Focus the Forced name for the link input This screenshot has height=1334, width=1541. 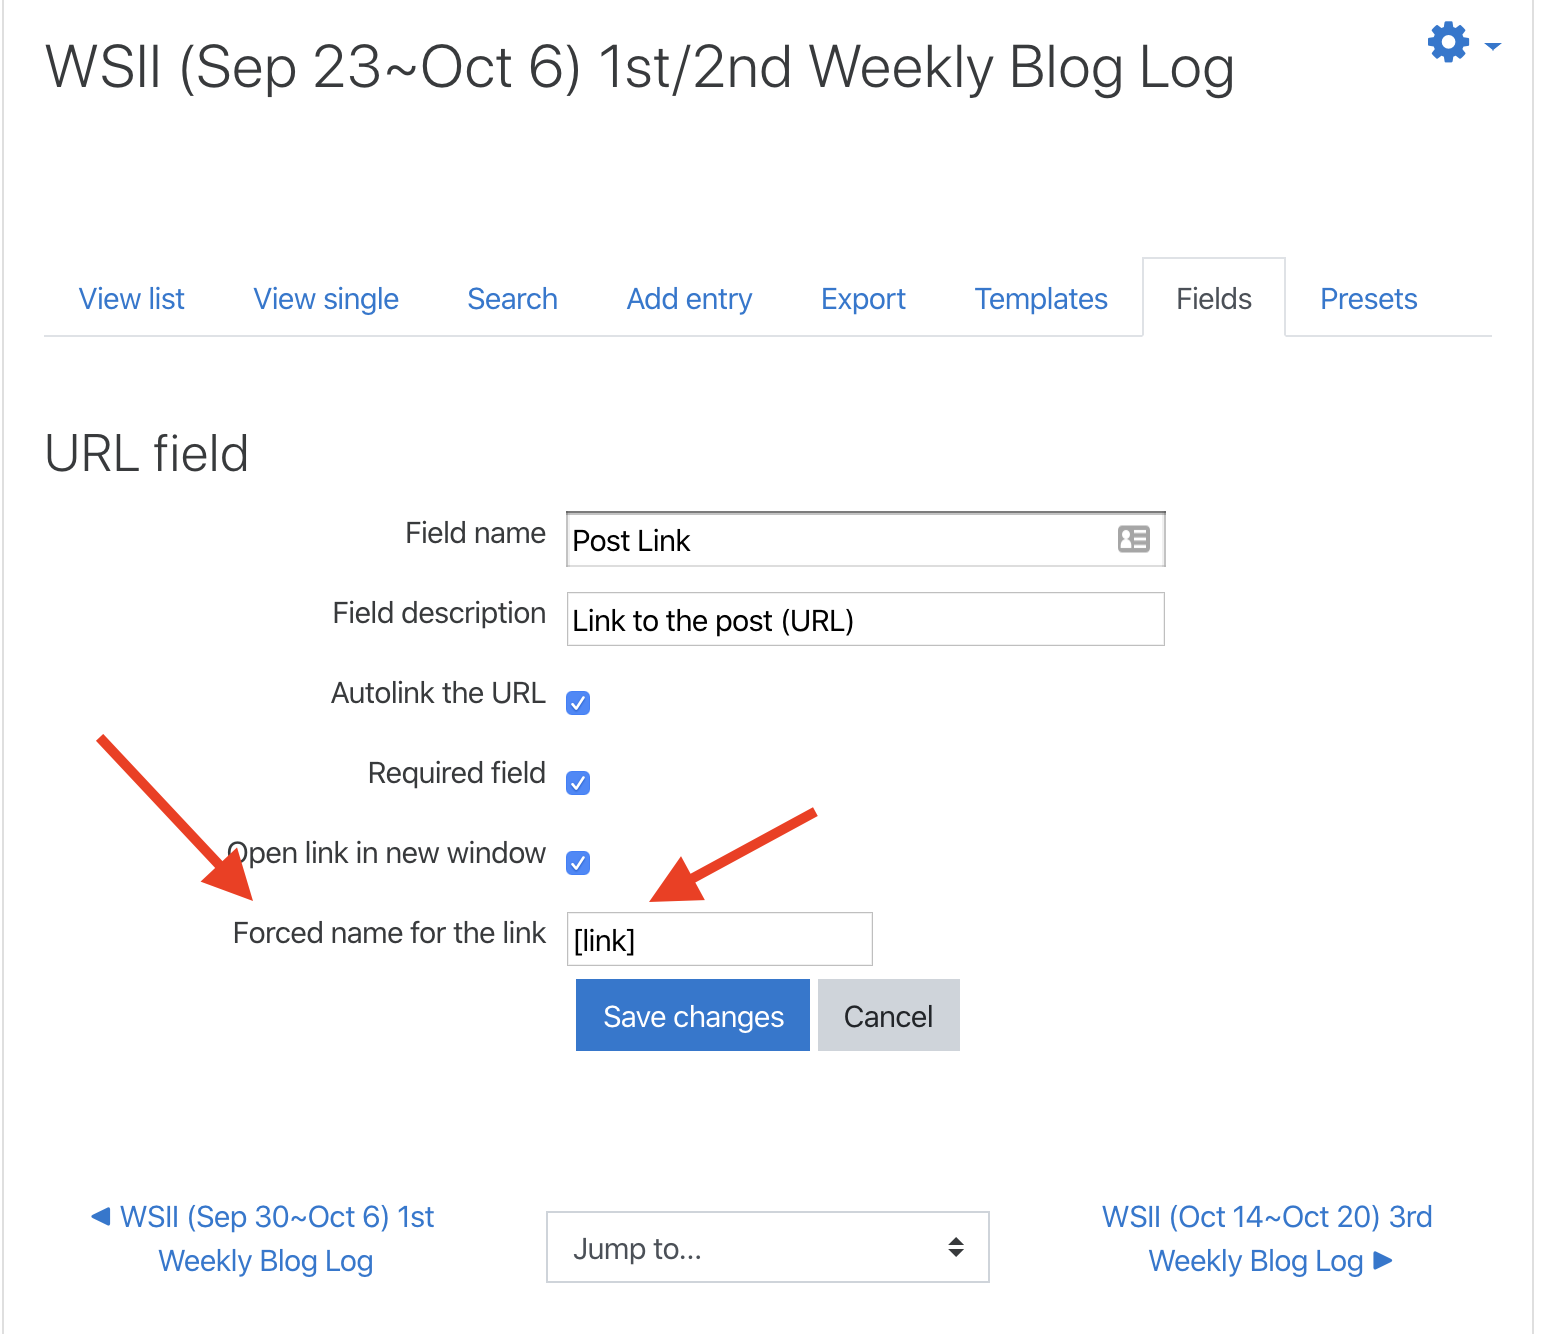pos(719,939)
